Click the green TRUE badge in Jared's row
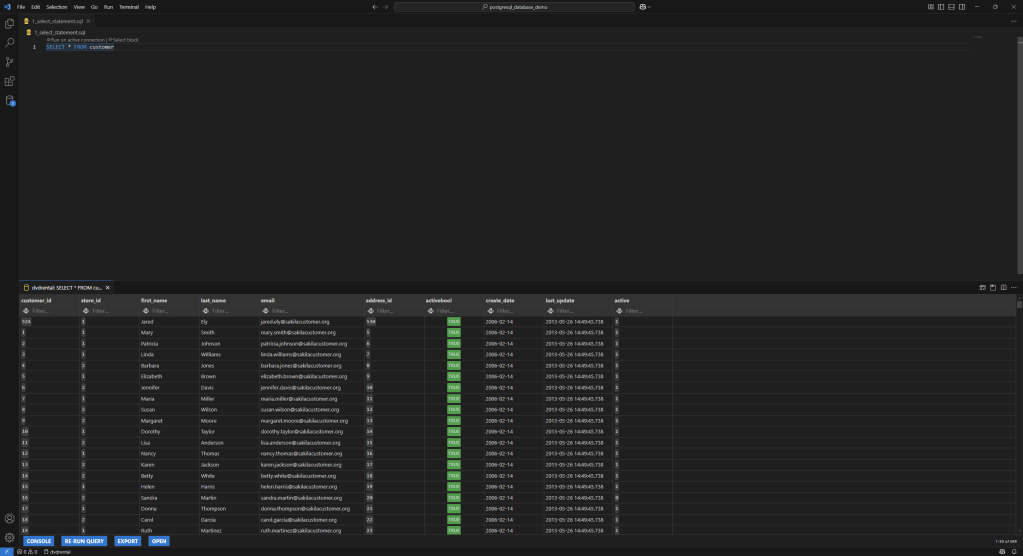The width and height of the screenshot is (1023, 556). tap(454, 321)
